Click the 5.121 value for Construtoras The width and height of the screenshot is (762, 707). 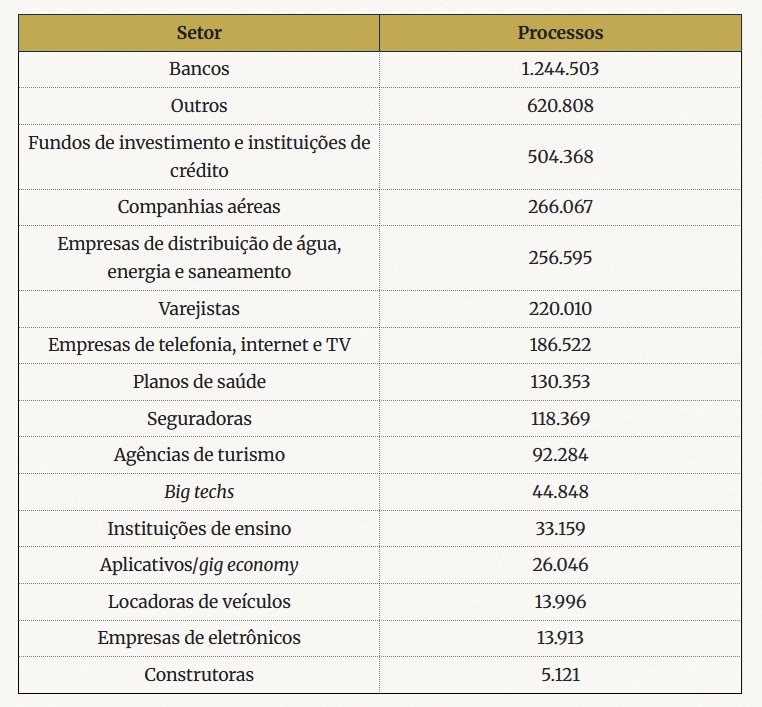pos(560,674)
